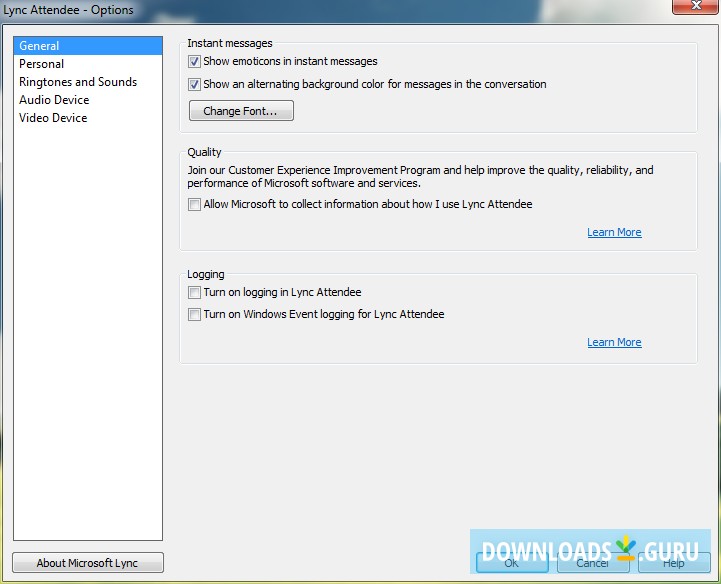The height and width of the screenshot is (584, 721).
Task: Allow Microsoft to collect usage information
Action: coord(195,204)
